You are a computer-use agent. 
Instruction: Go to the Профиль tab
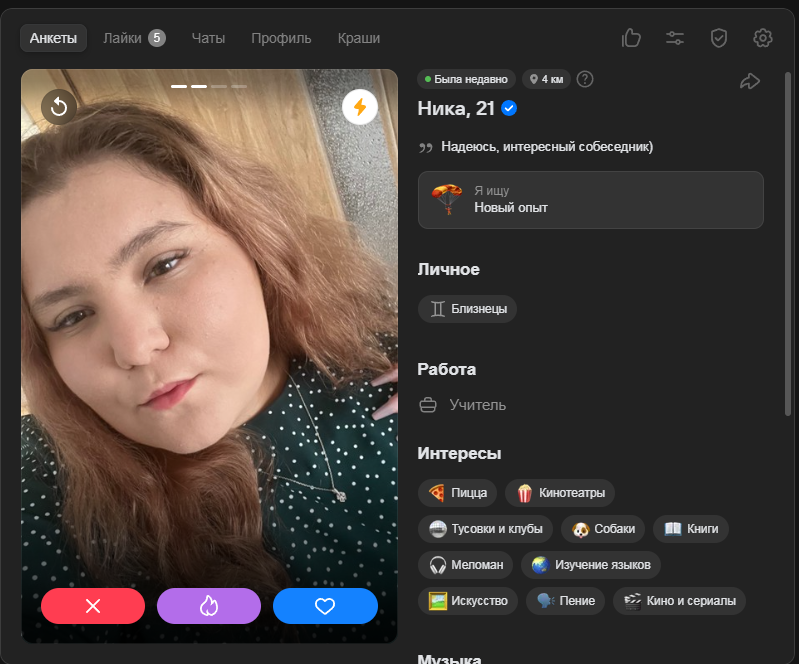click(x=281, y=38)
